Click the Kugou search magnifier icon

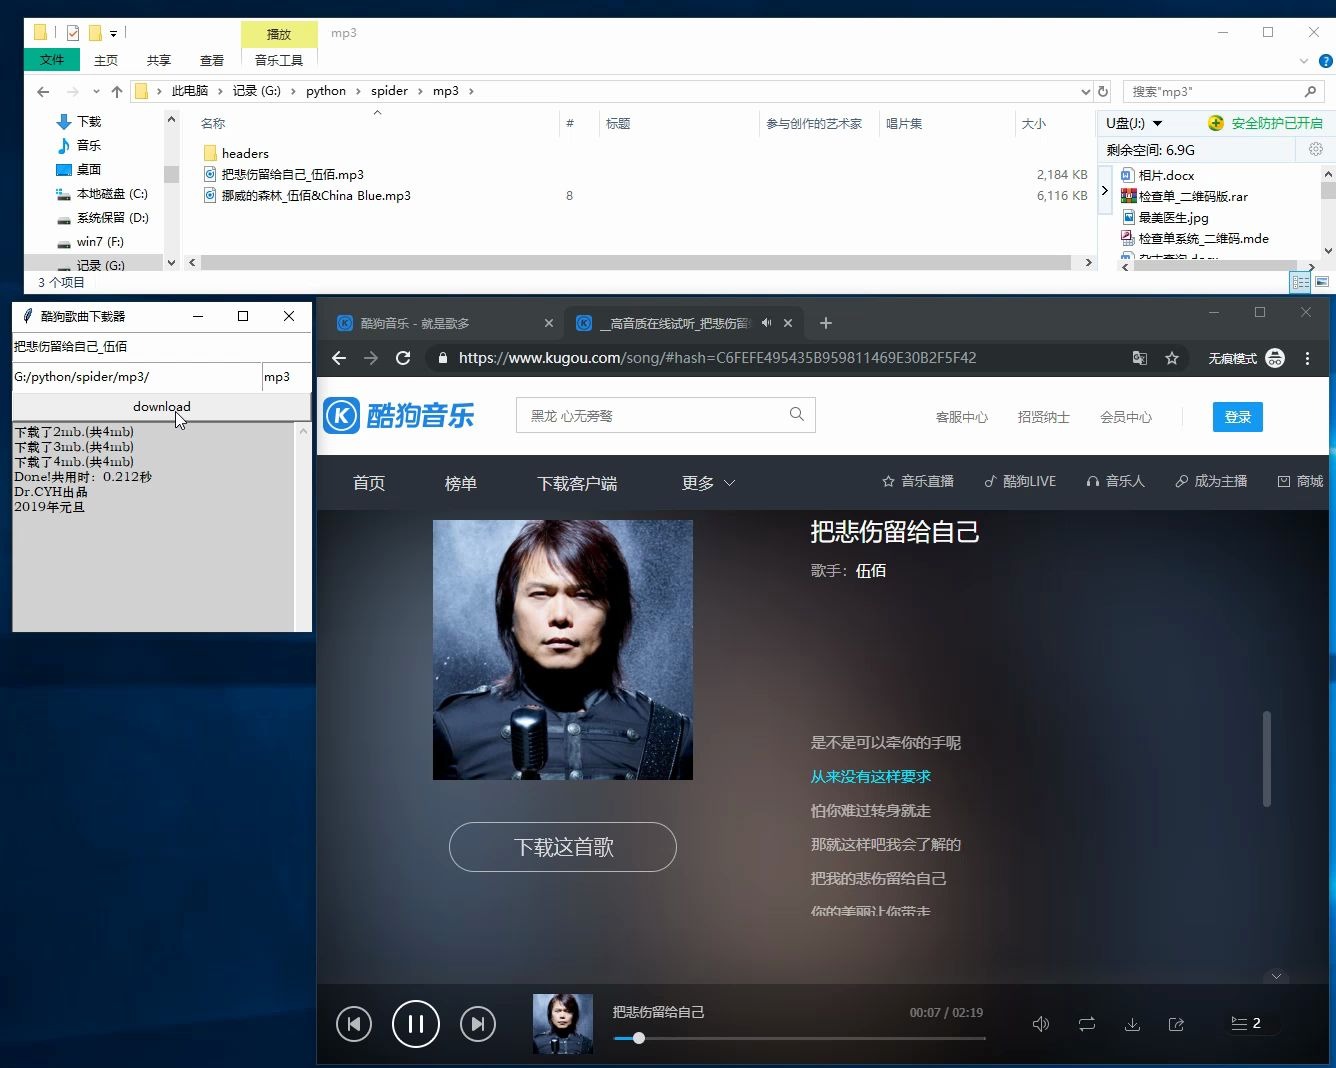click(x=797, y=414)
